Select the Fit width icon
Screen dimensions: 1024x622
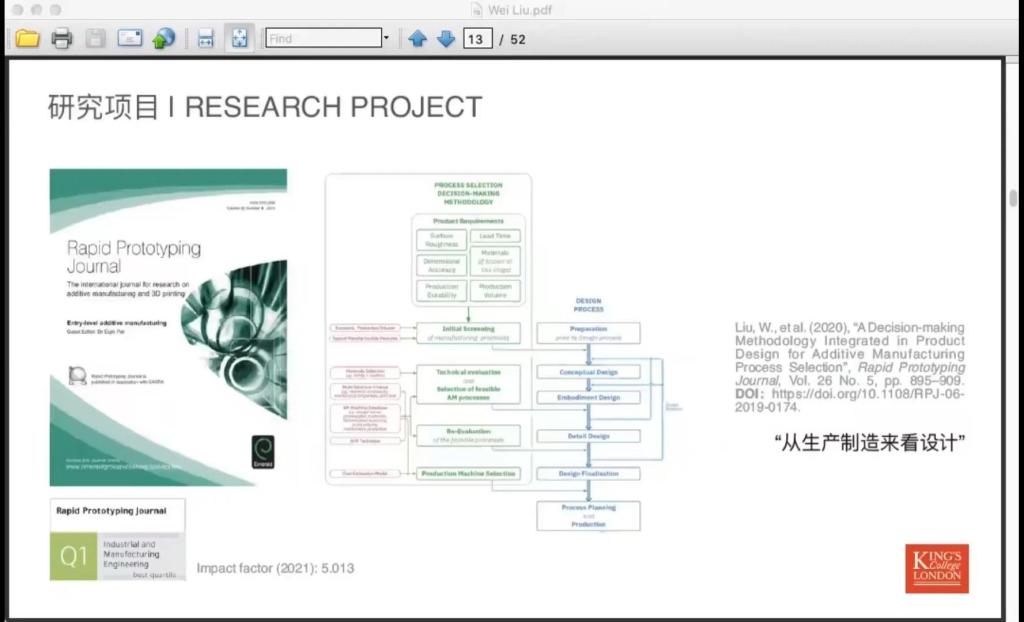(205, 39)
